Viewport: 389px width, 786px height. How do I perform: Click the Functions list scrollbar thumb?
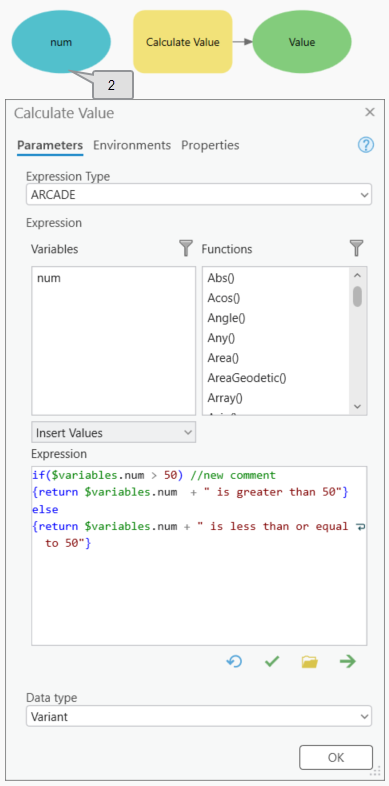click(x=357, y=296)
